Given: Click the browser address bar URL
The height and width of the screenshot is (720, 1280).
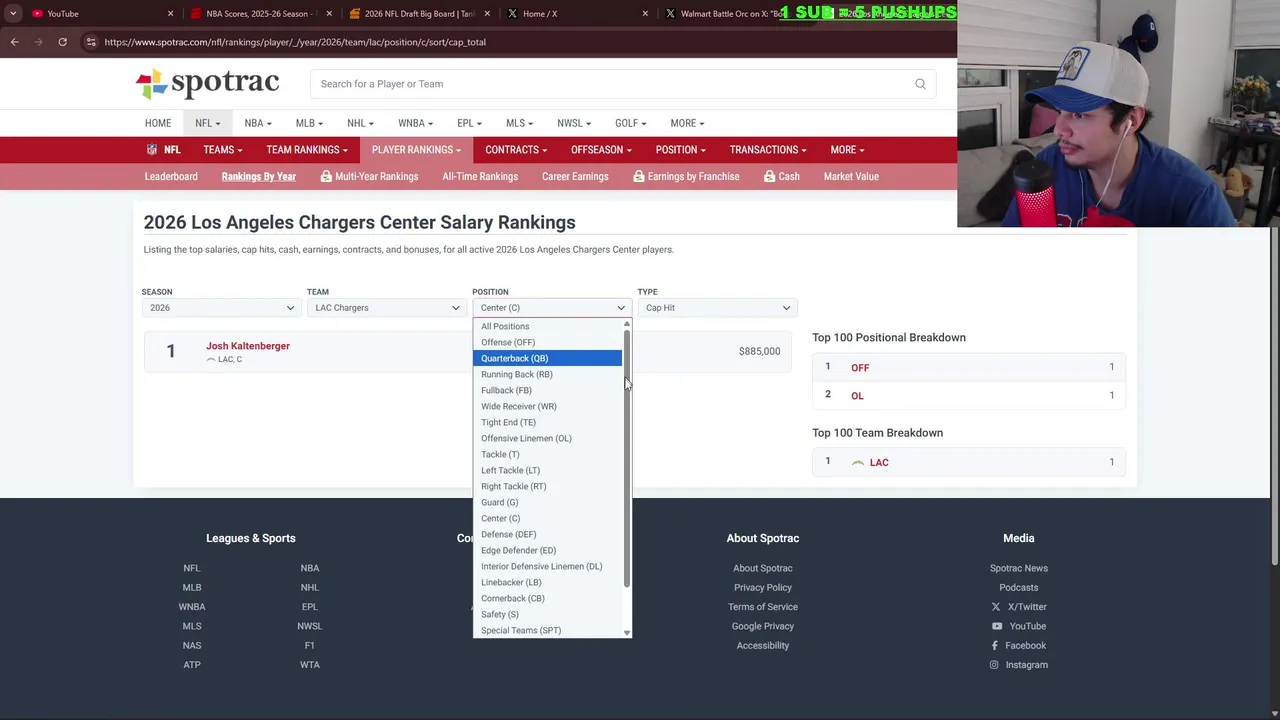Looking at the screenshot, I should [295, 42].
